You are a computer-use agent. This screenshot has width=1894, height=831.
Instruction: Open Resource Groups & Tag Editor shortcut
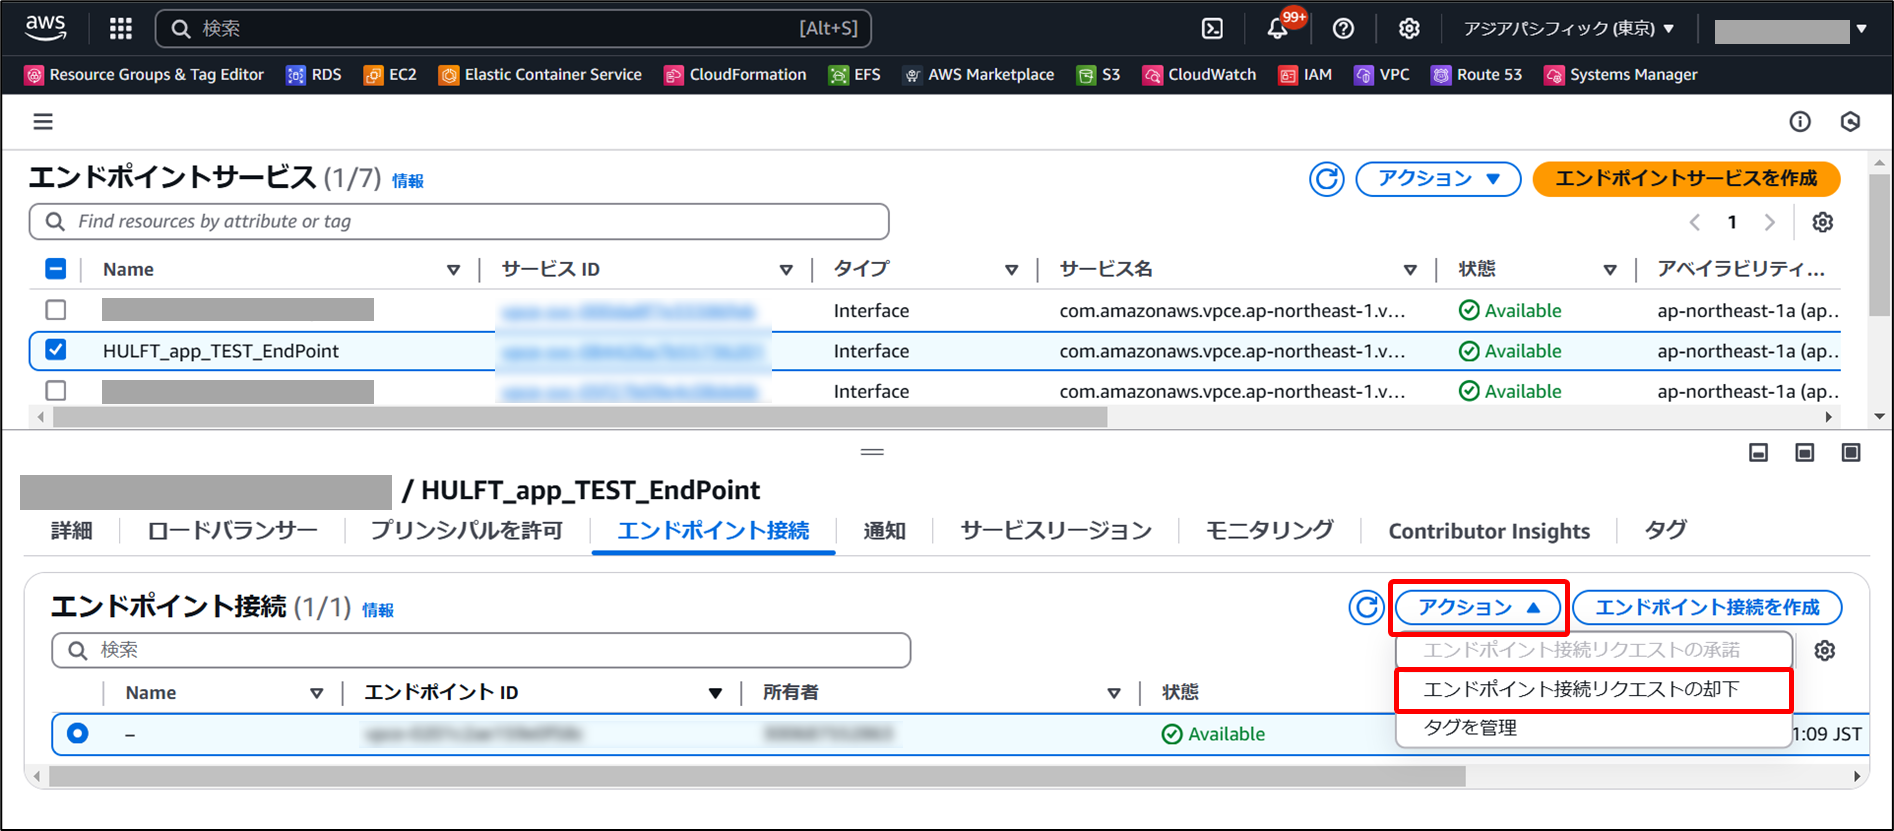(145, 75)
